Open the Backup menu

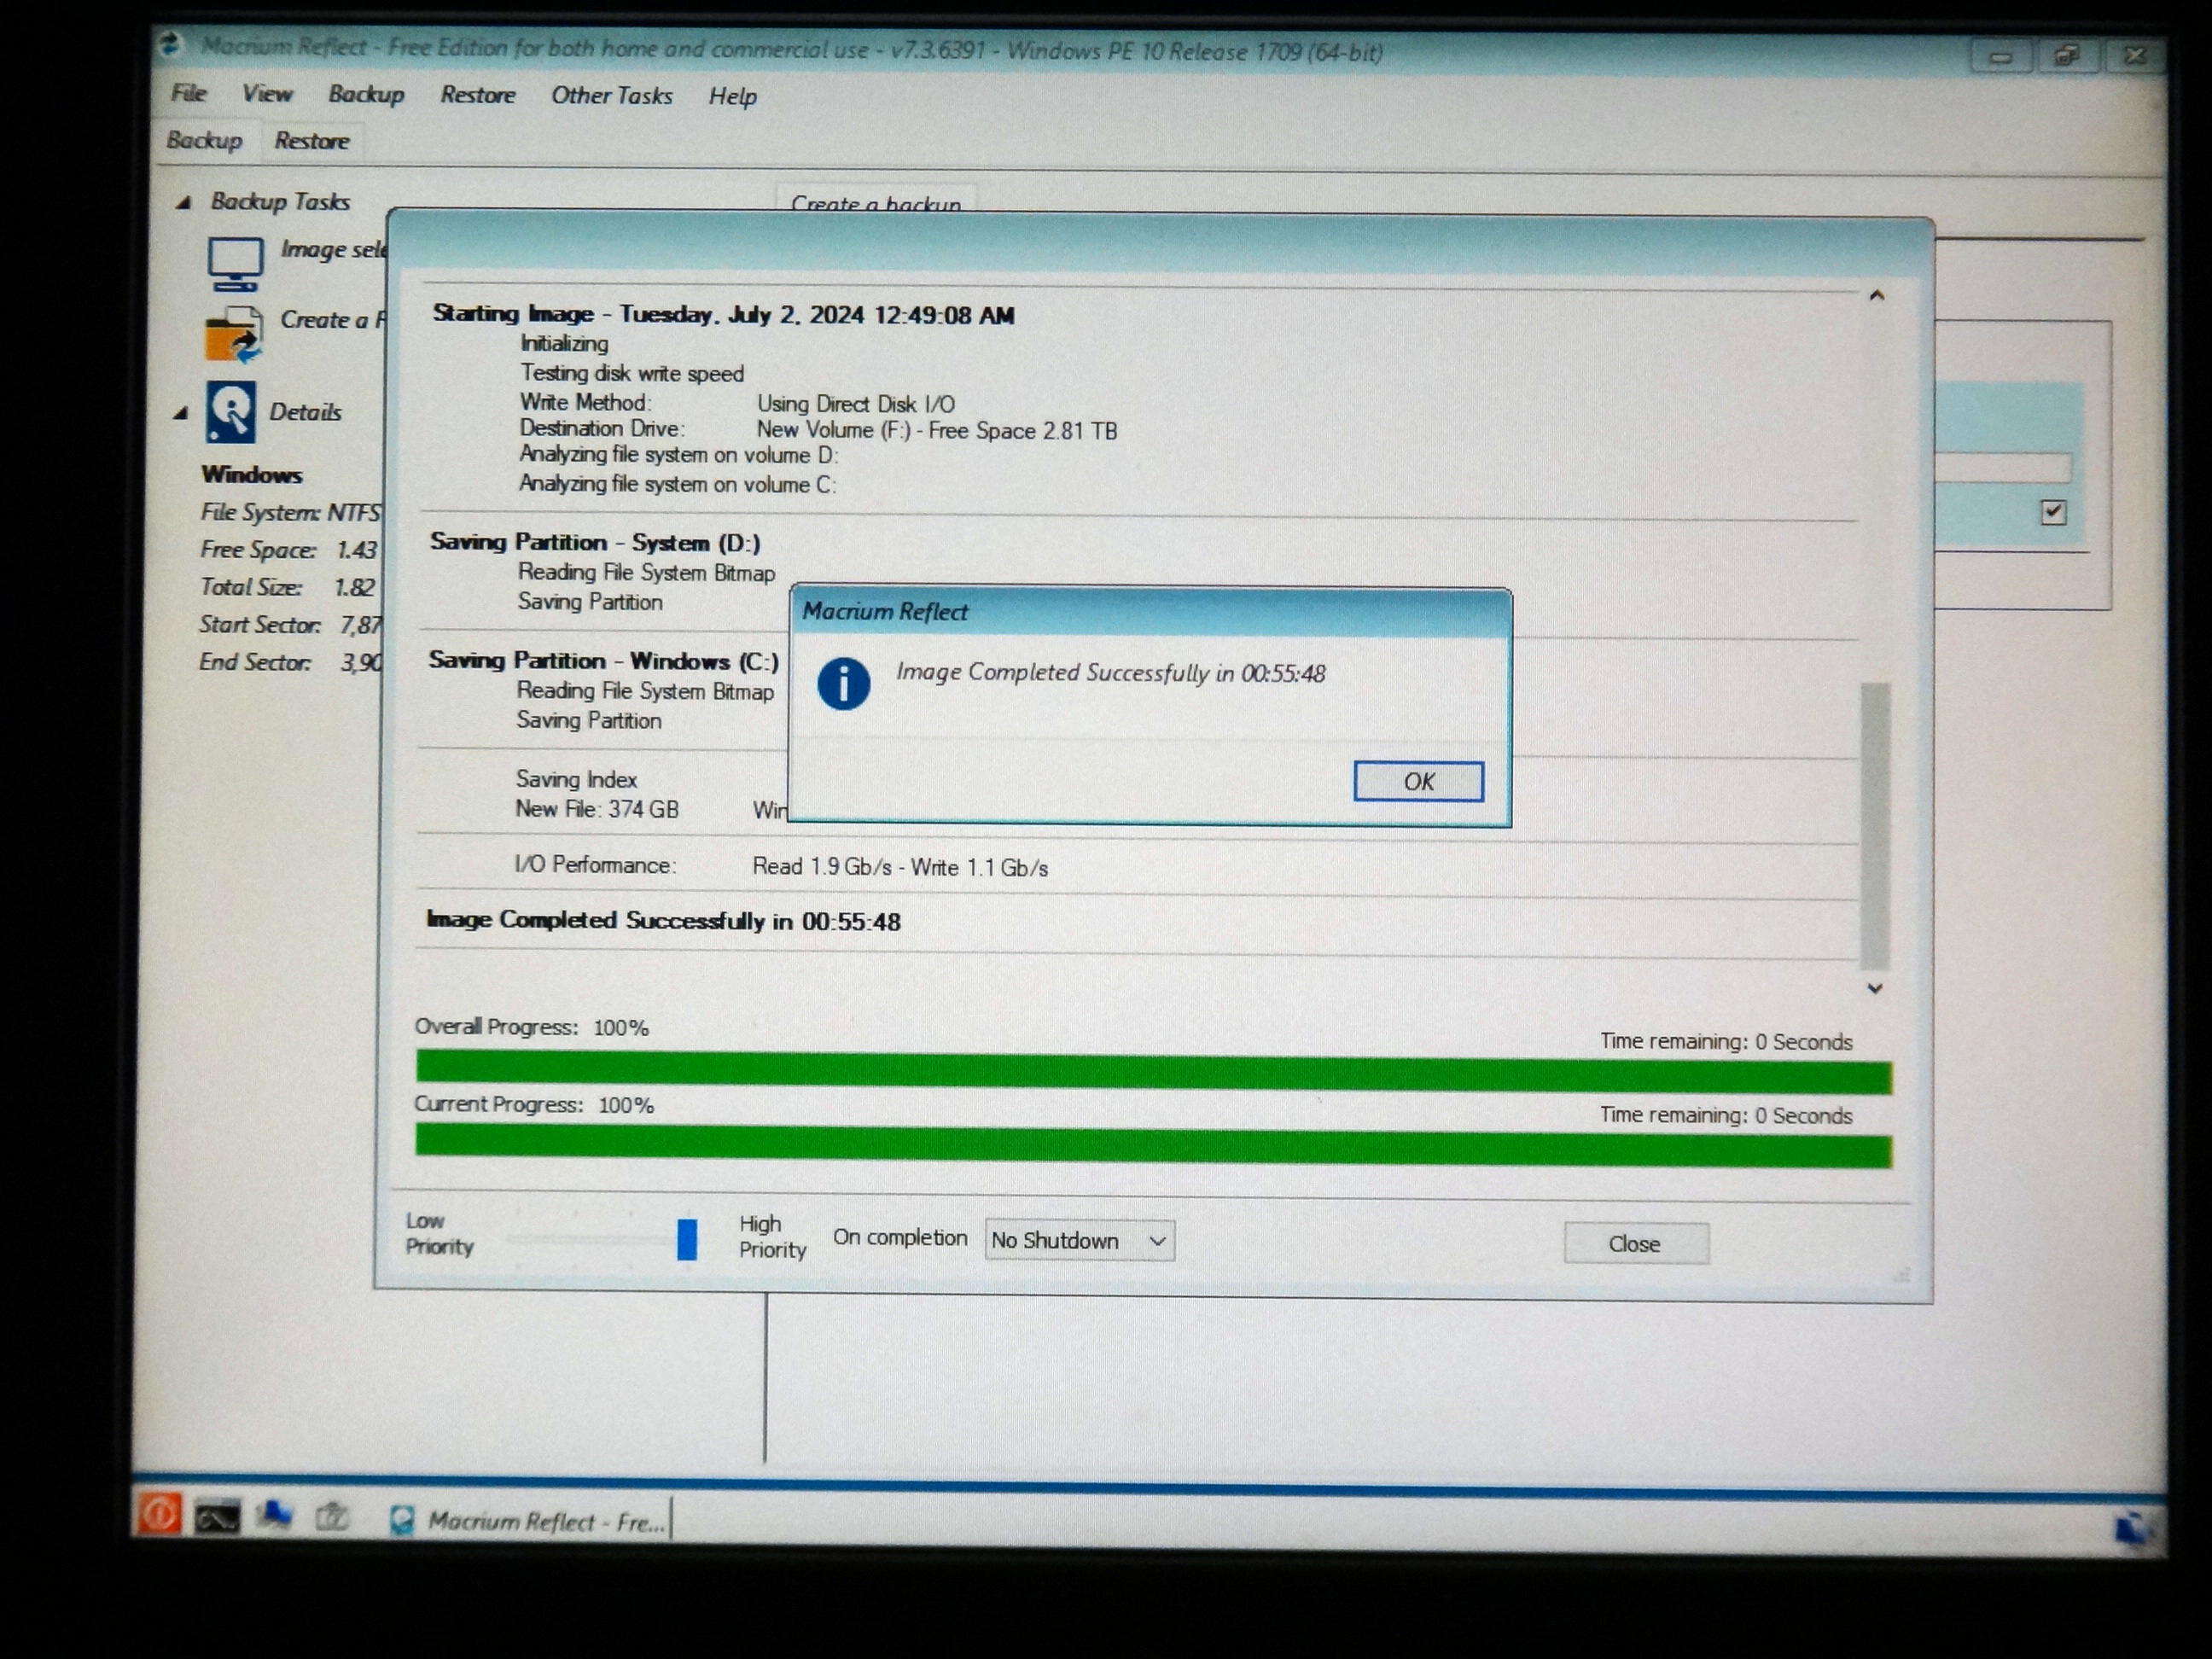[366, 94]
